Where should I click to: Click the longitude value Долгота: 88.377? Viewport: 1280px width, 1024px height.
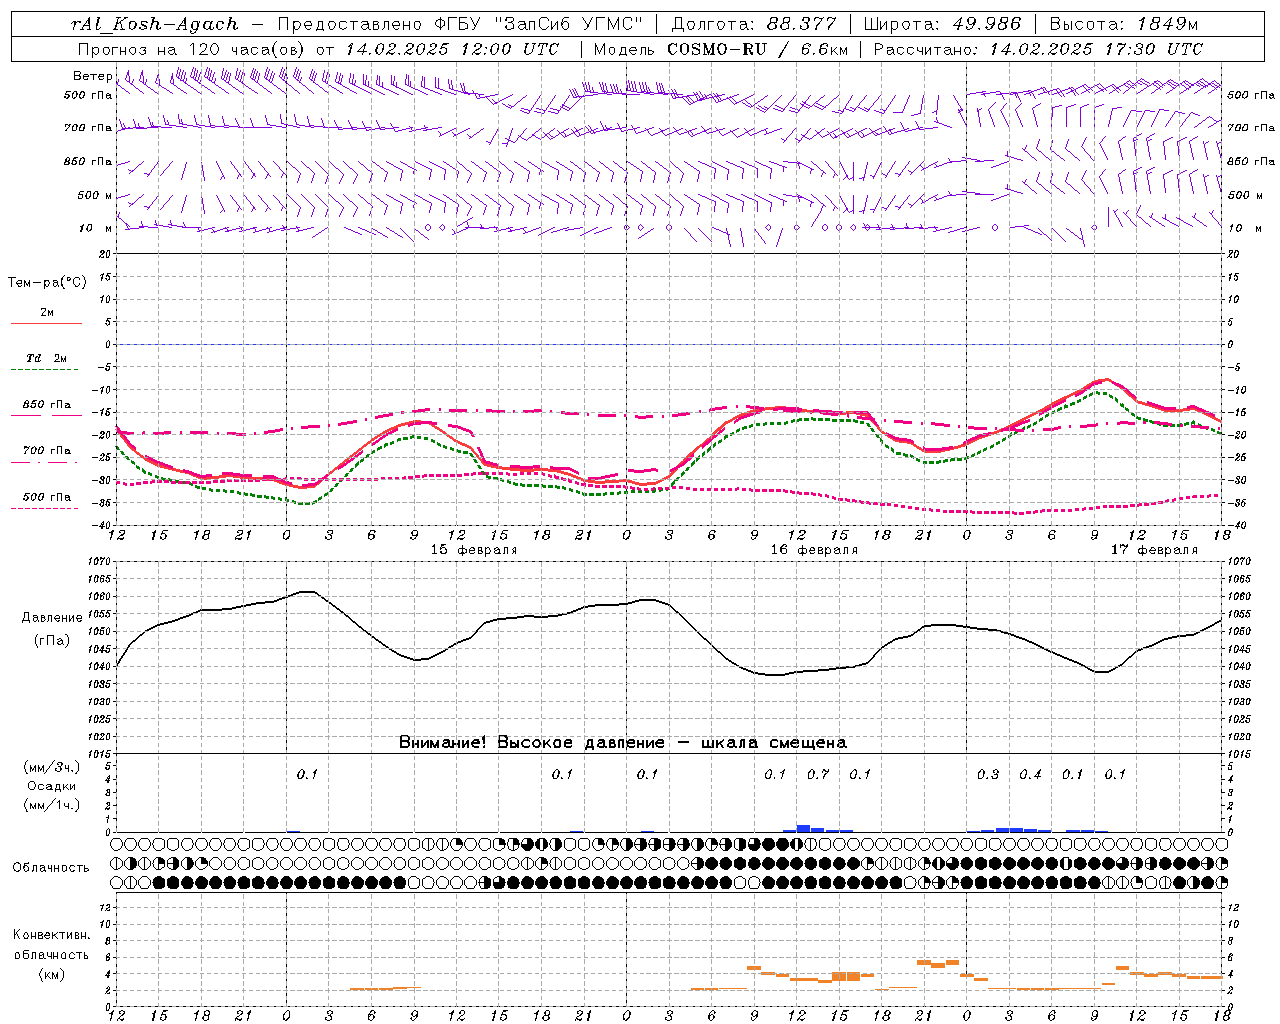tap(754, 24)
